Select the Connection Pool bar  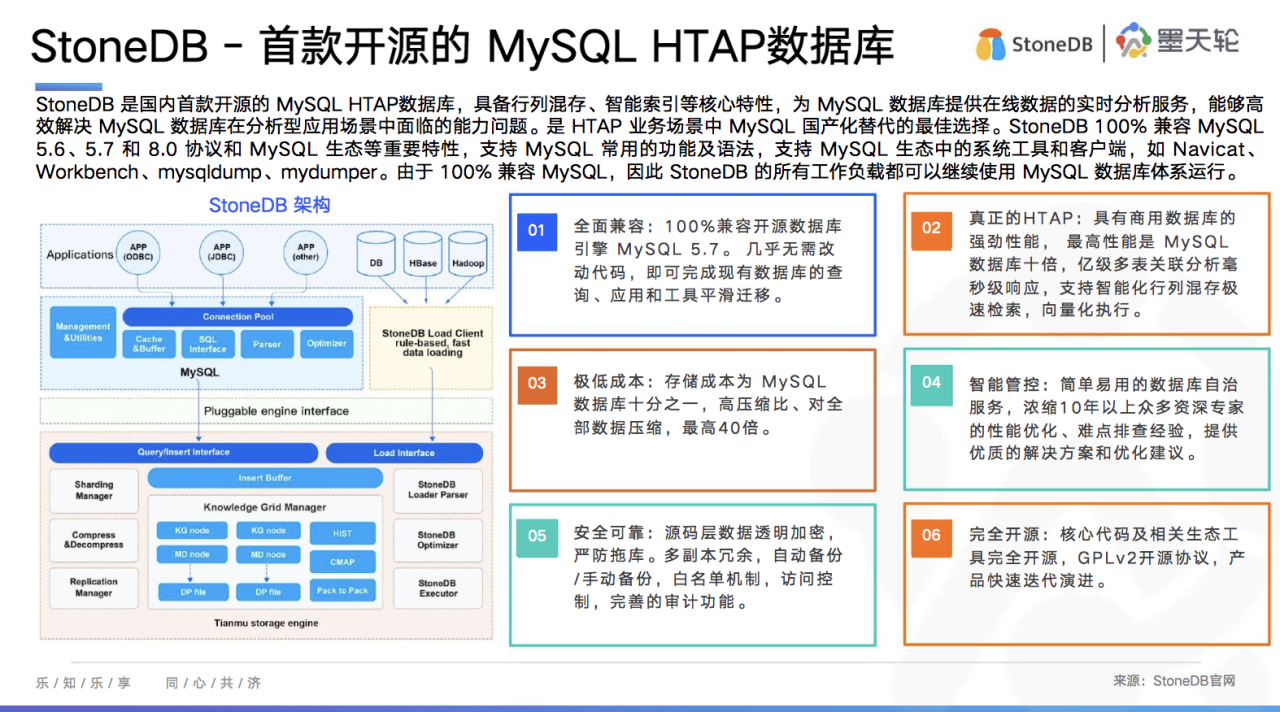238,317
